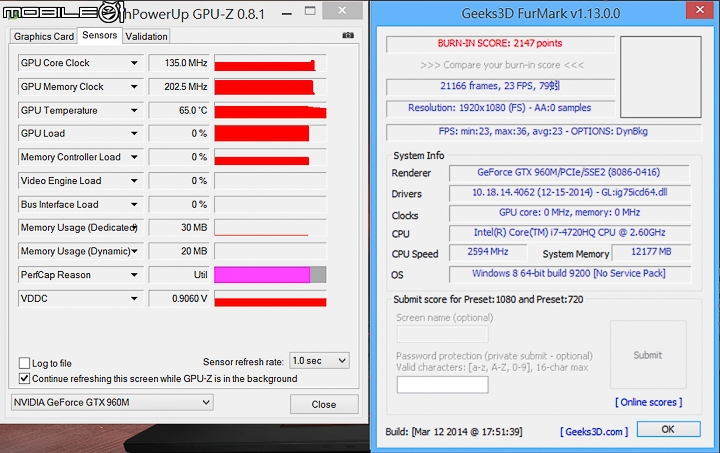Viewport: 720px width, 453px height.
Task: Click the BURN-IN SCORE 2147 points field
Action: click(x=501, y=44)
